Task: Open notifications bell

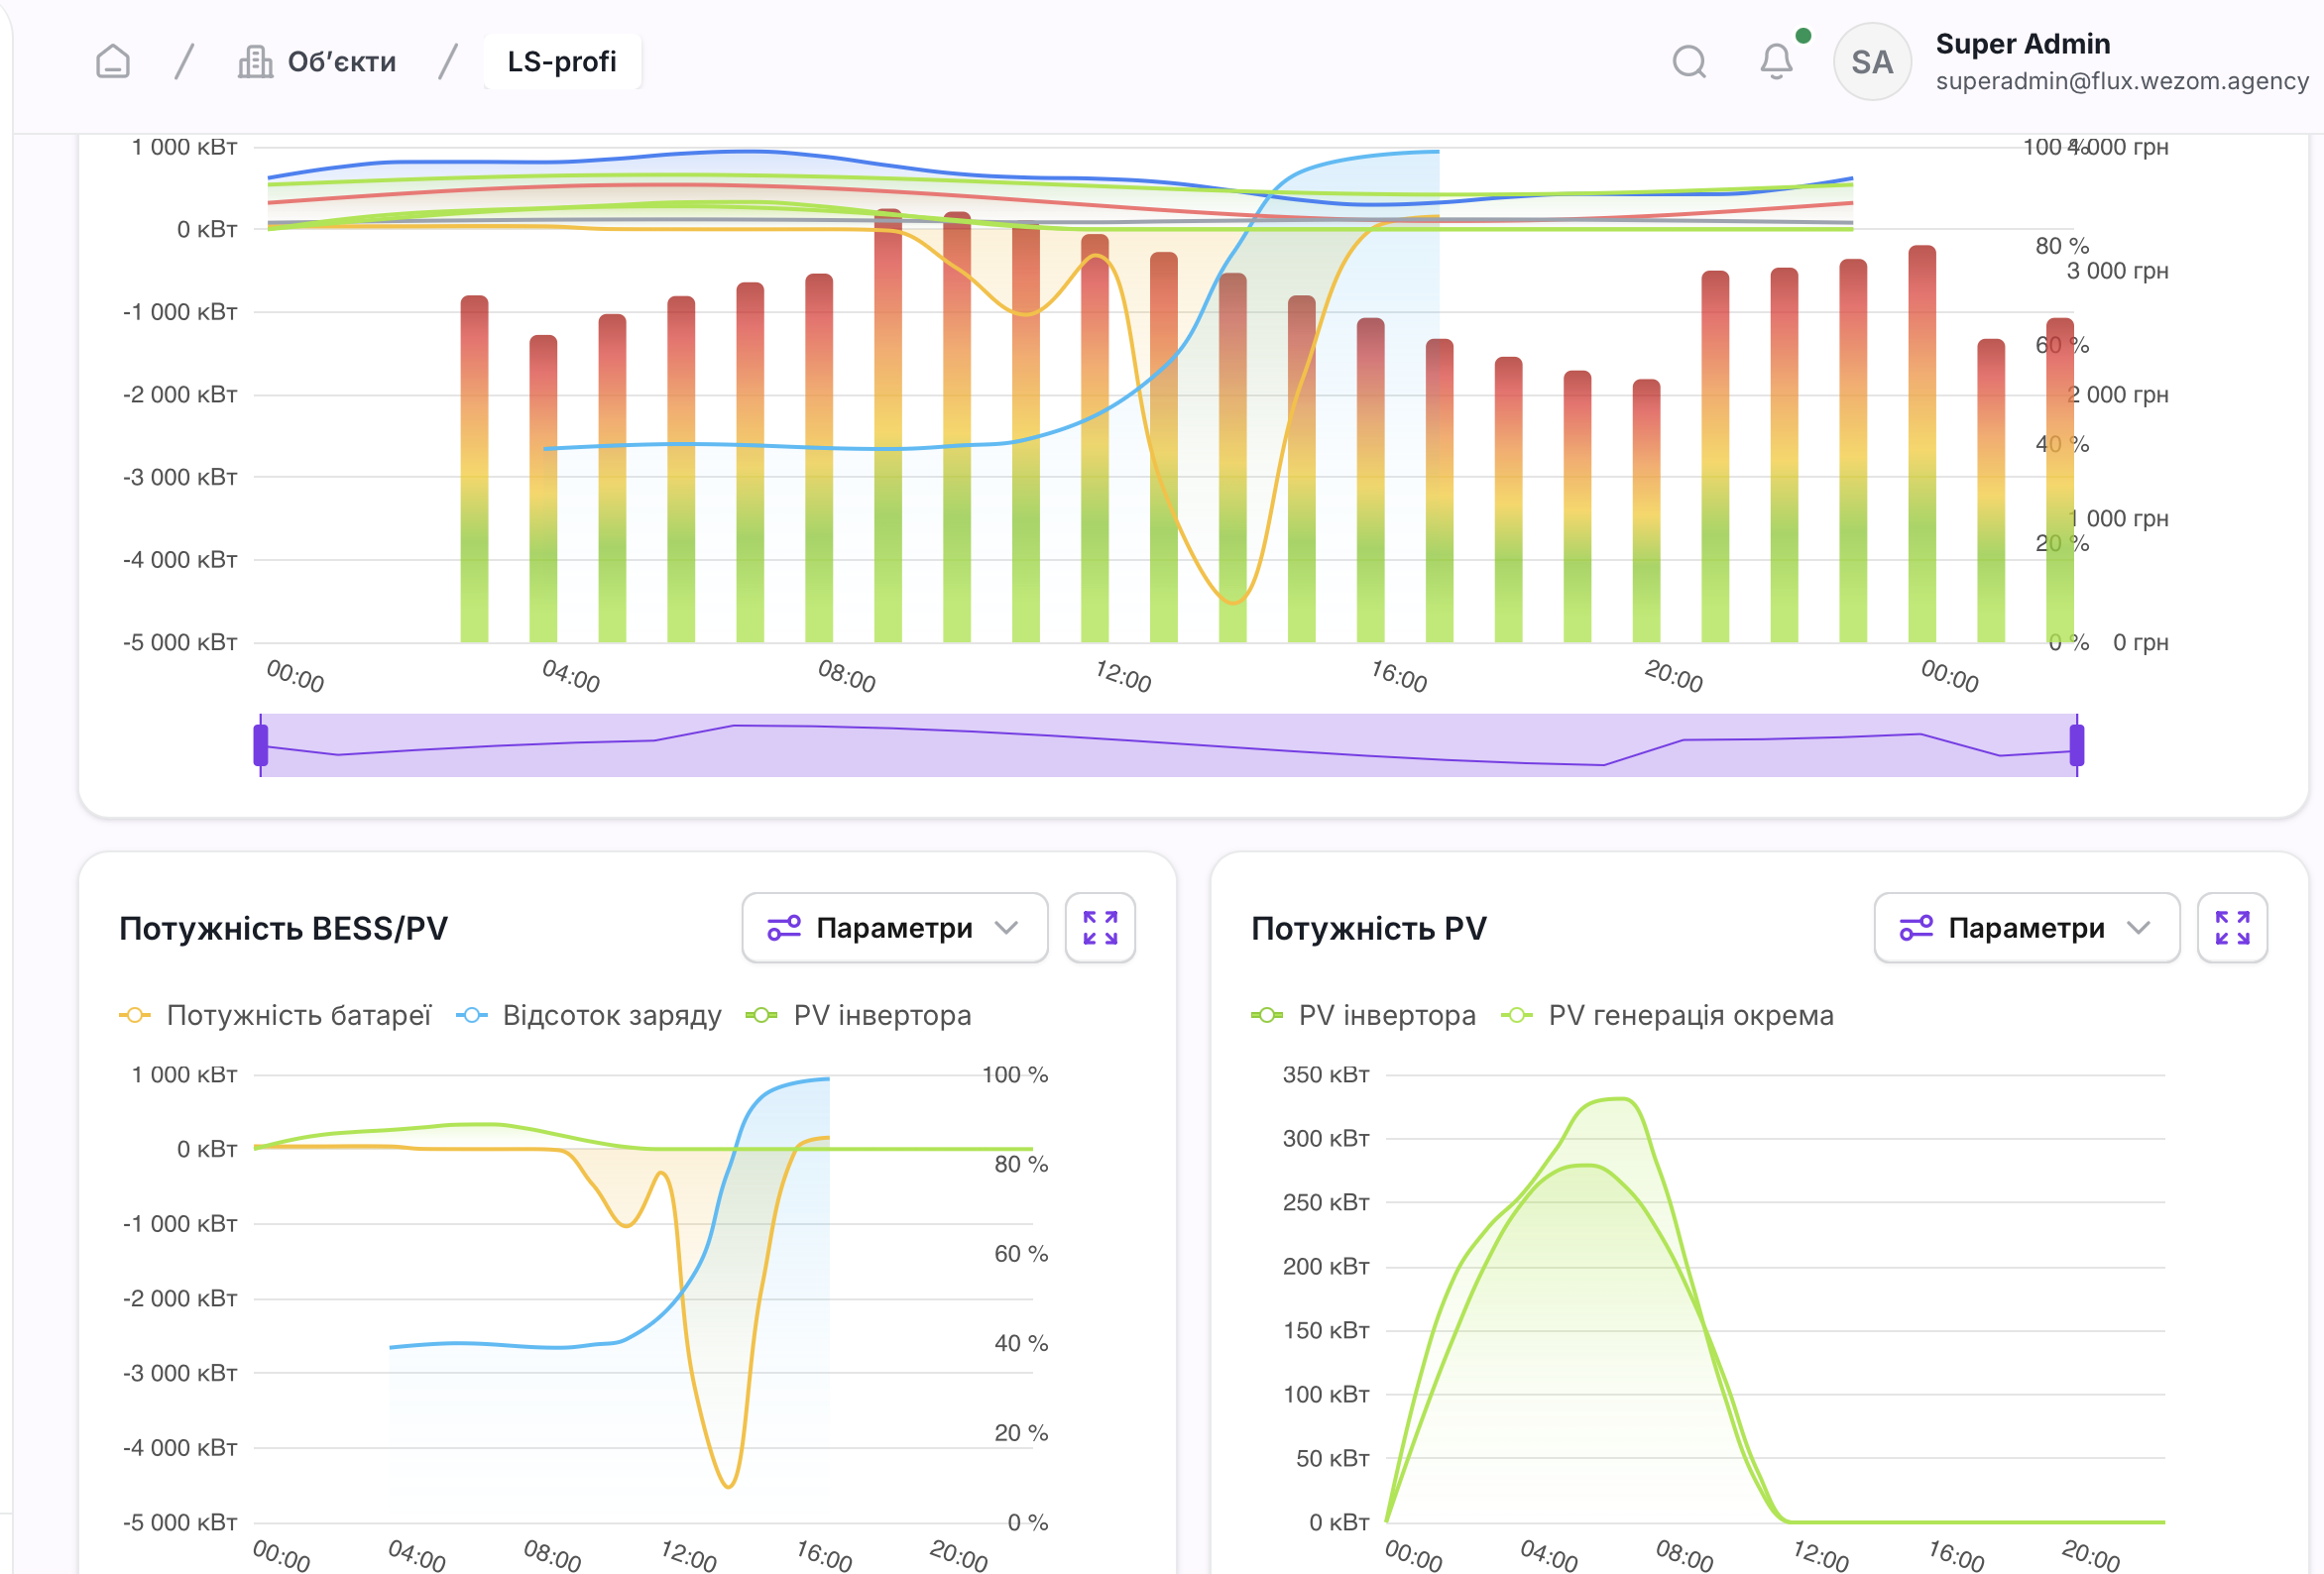Action: point(1776,62)
